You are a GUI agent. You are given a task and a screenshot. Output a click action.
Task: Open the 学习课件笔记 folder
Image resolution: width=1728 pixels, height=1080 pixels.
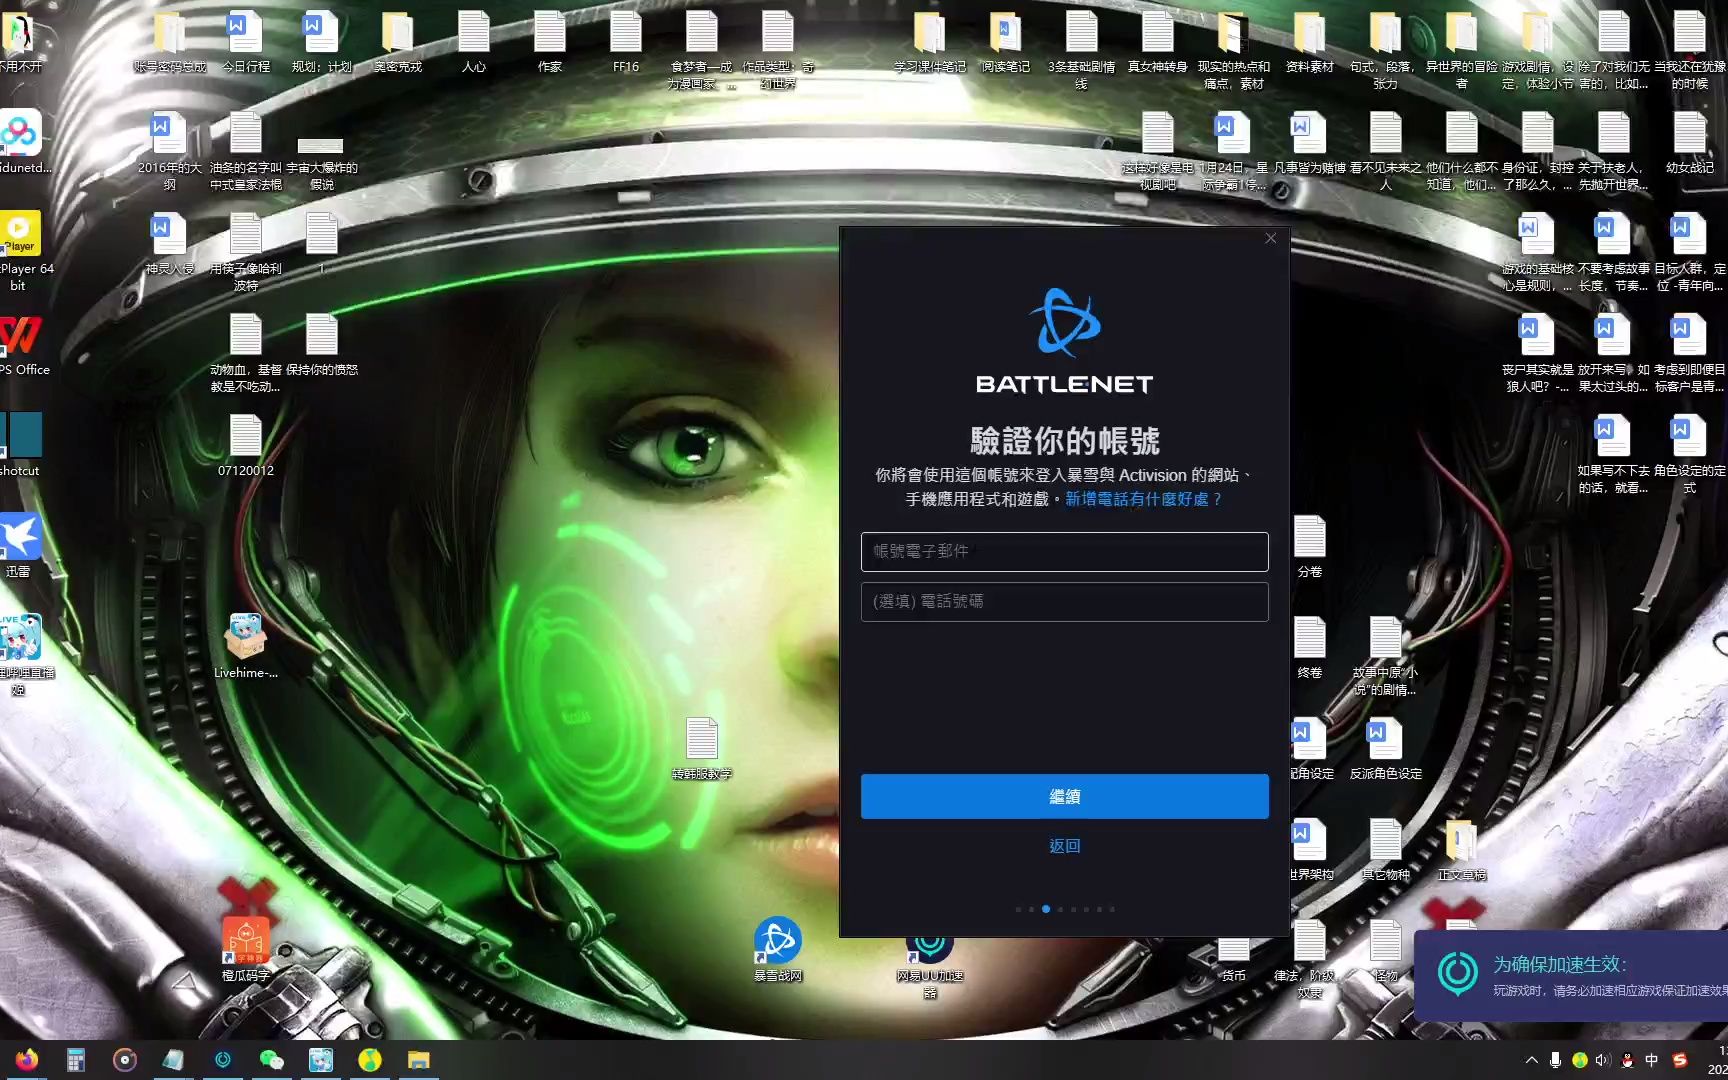coord(930,42)
